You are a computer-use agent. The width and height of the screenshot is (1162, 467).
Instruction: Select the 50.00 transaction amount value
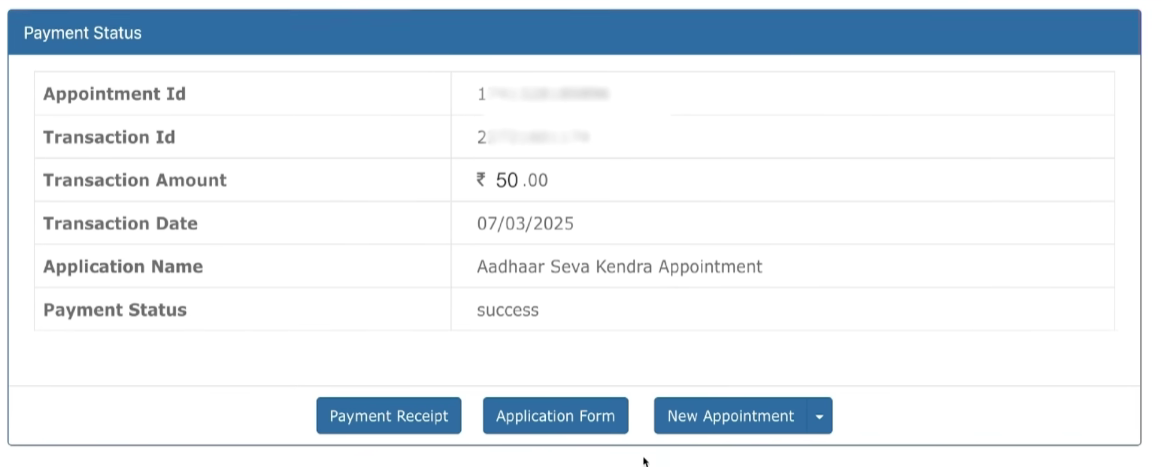click(522, 180)
